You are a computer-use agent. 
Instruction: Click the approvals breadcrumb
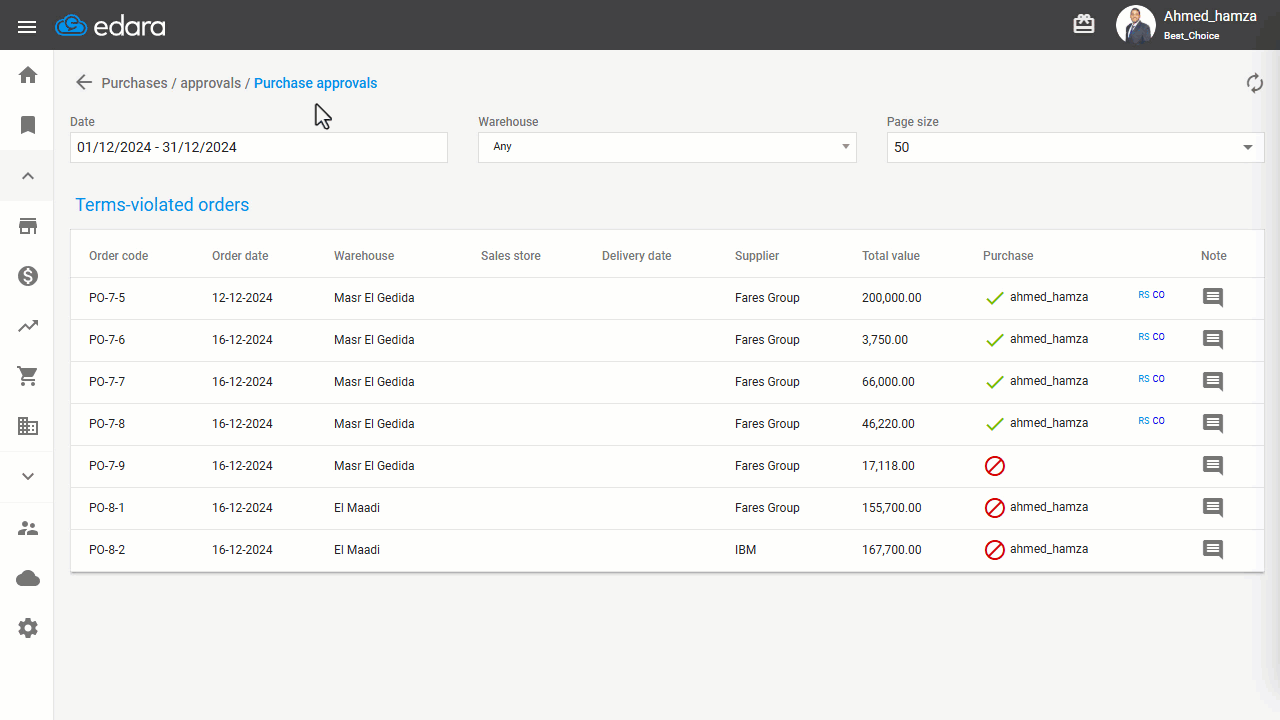[x=210, y=83]
